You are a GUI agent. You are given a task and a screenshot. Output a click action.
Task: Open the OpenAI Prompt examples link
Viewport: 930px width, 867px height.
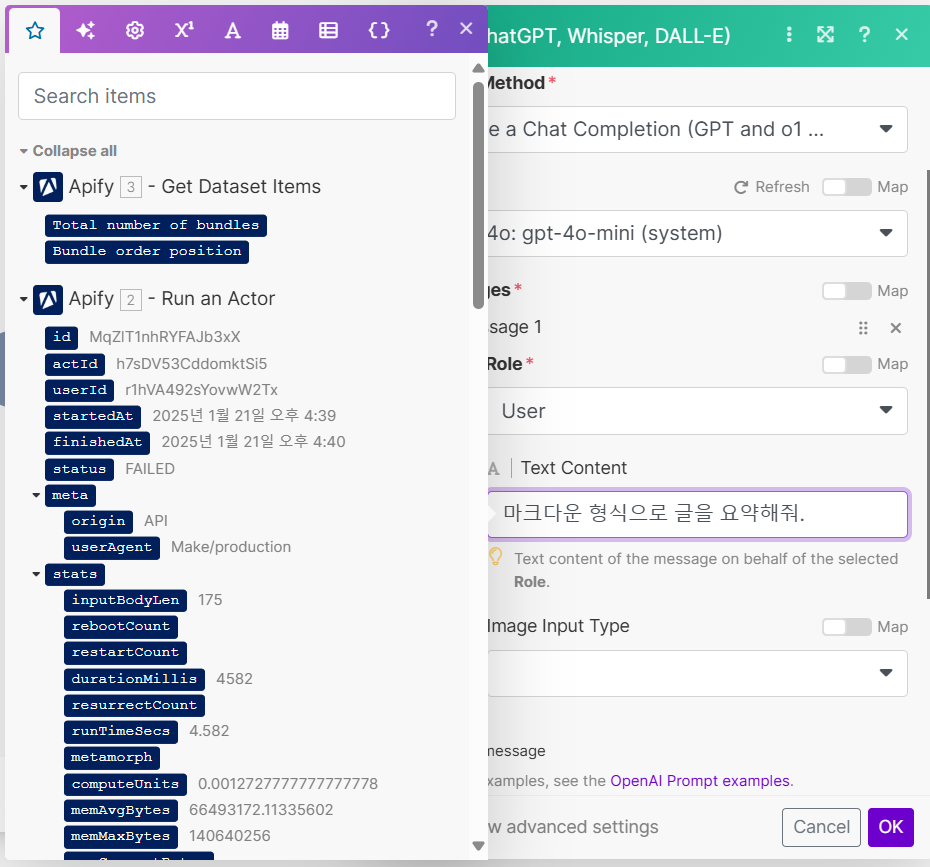(700, 781)
